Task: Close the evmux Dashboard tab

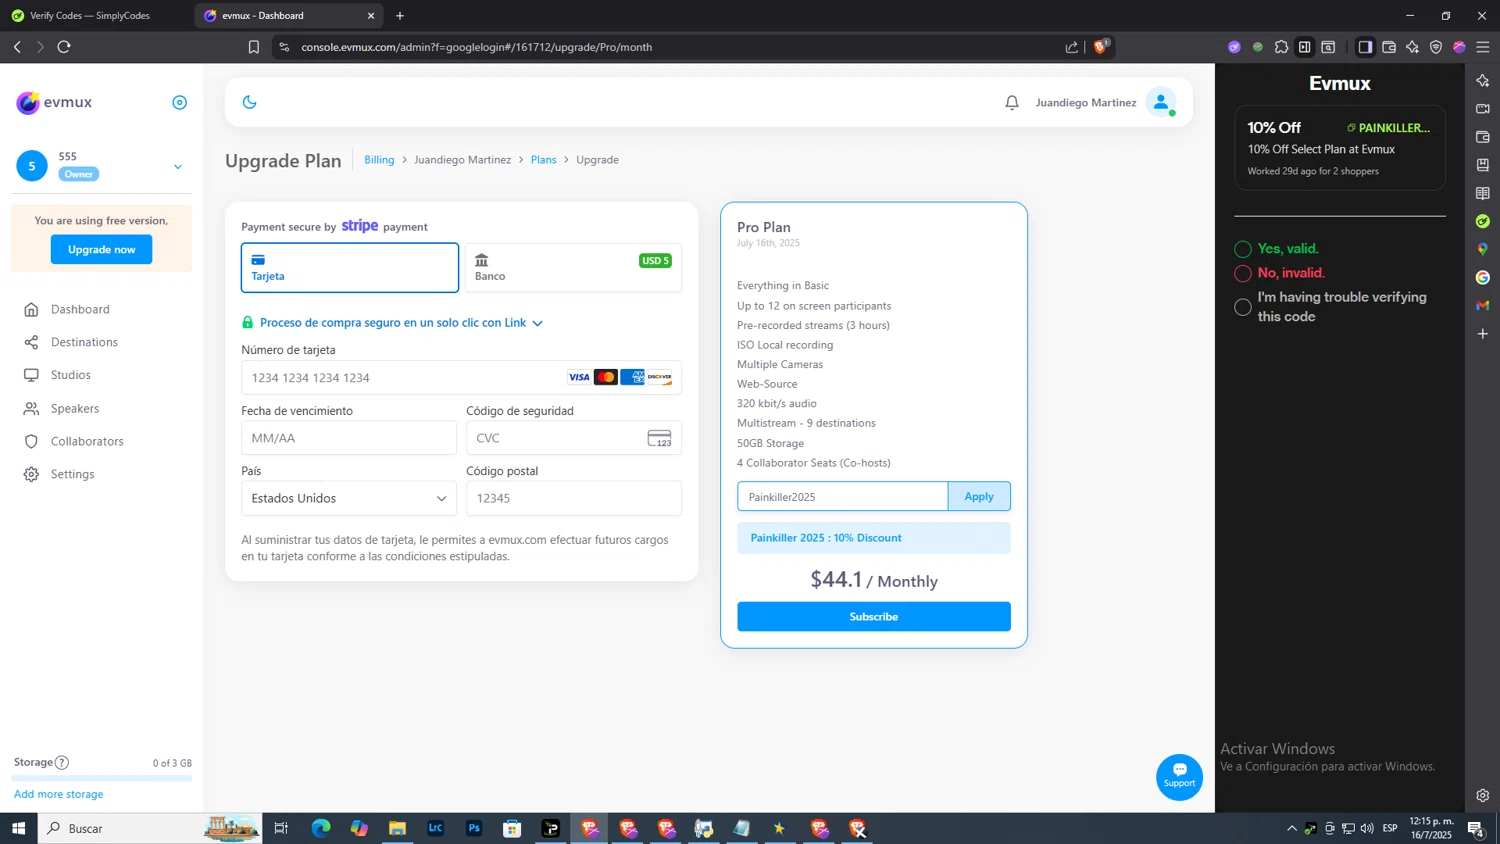Action: pyautogui.click(x=371, y=16)
